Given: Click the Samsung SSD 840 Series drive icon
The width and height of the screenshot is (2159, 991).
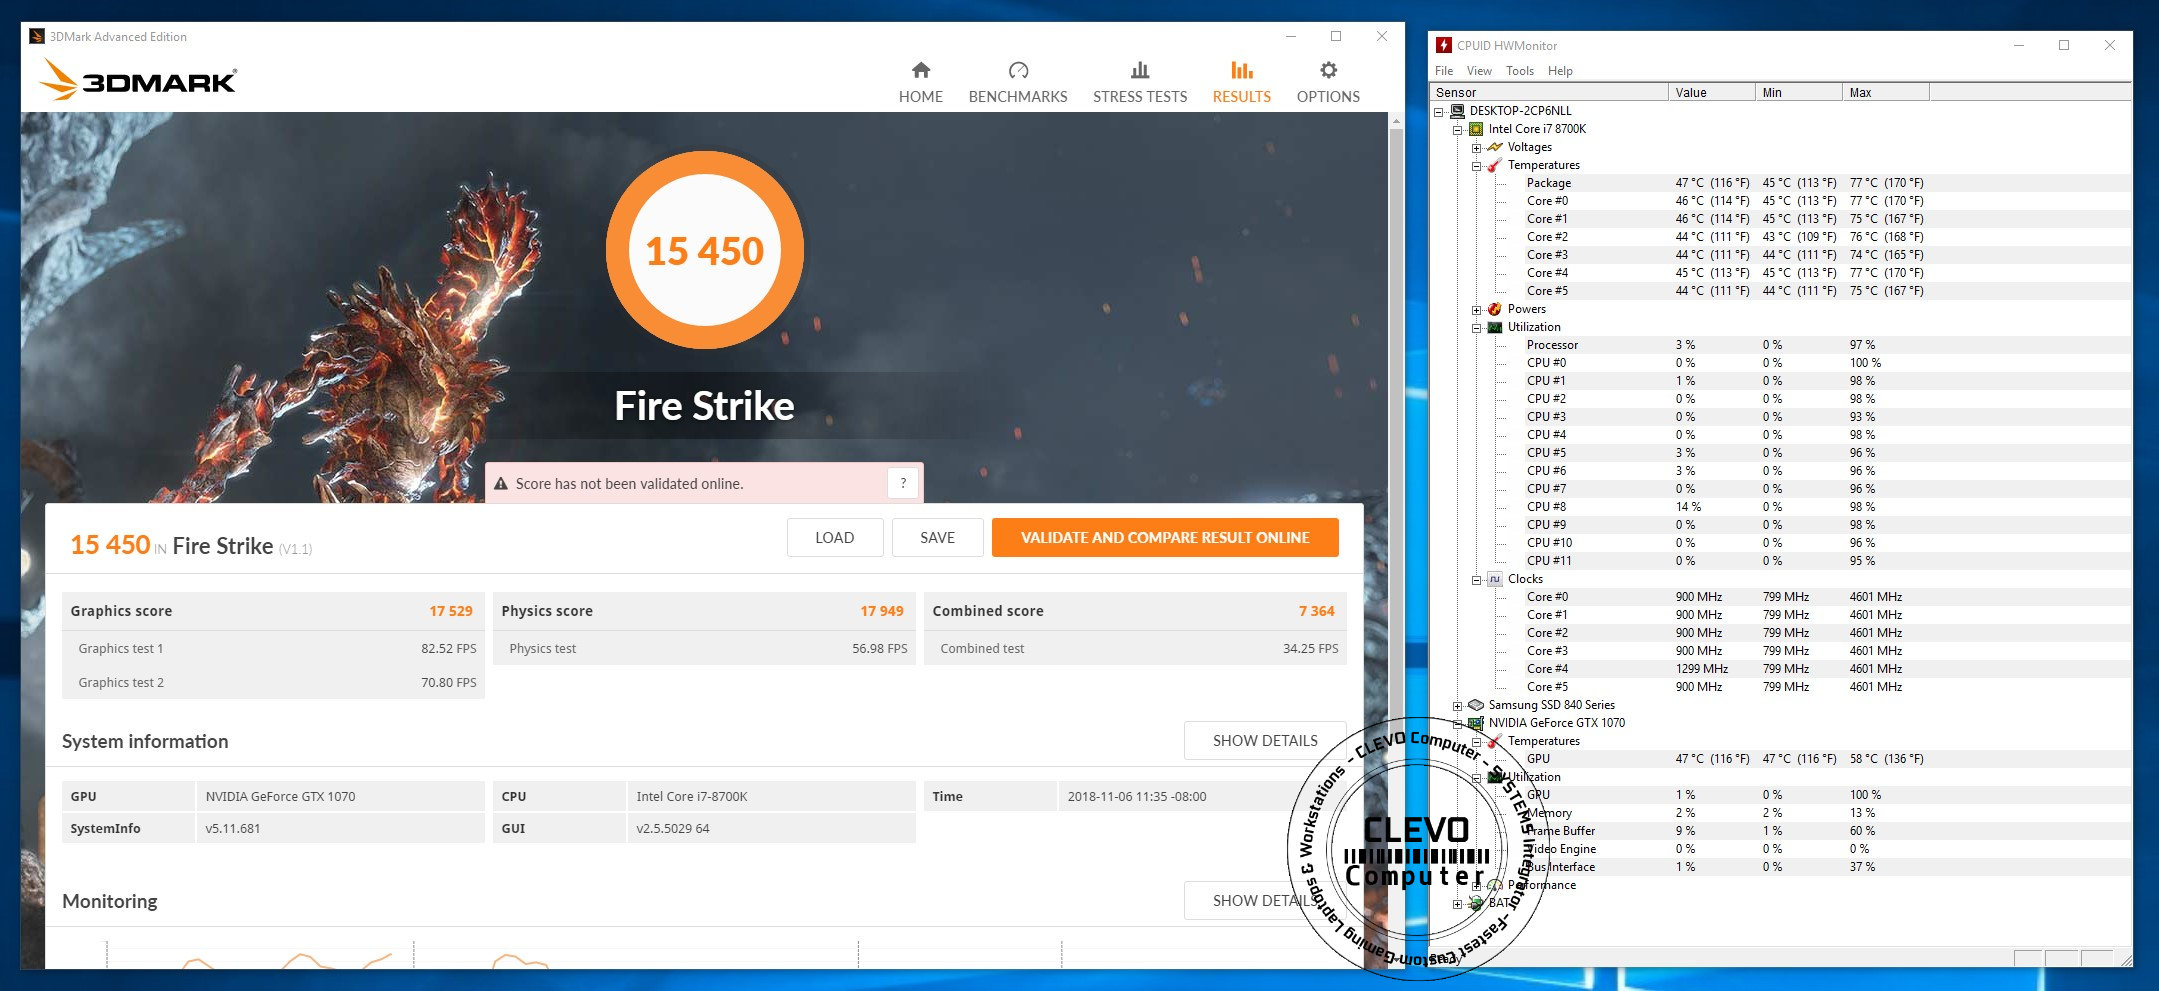Looking at the screenshot, I should coord(1476,705).
